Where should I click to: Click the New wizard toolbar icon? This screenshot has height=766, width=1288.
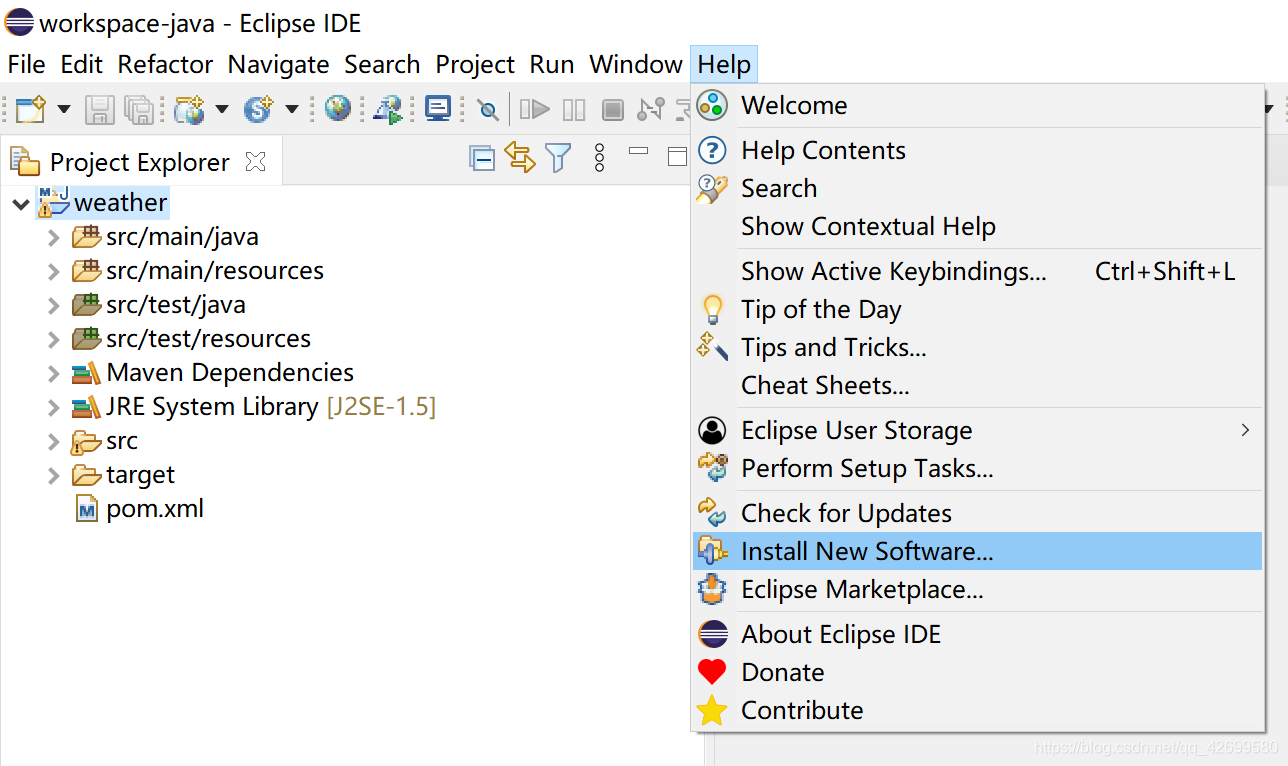pos(31,108)
